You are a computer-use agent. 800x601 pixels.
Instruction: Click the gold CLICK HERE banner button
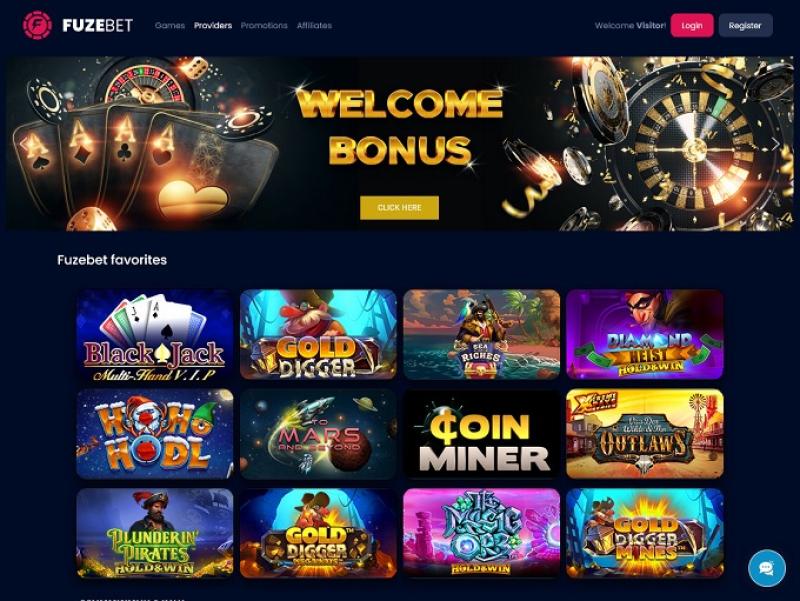[x=399, y=208]
